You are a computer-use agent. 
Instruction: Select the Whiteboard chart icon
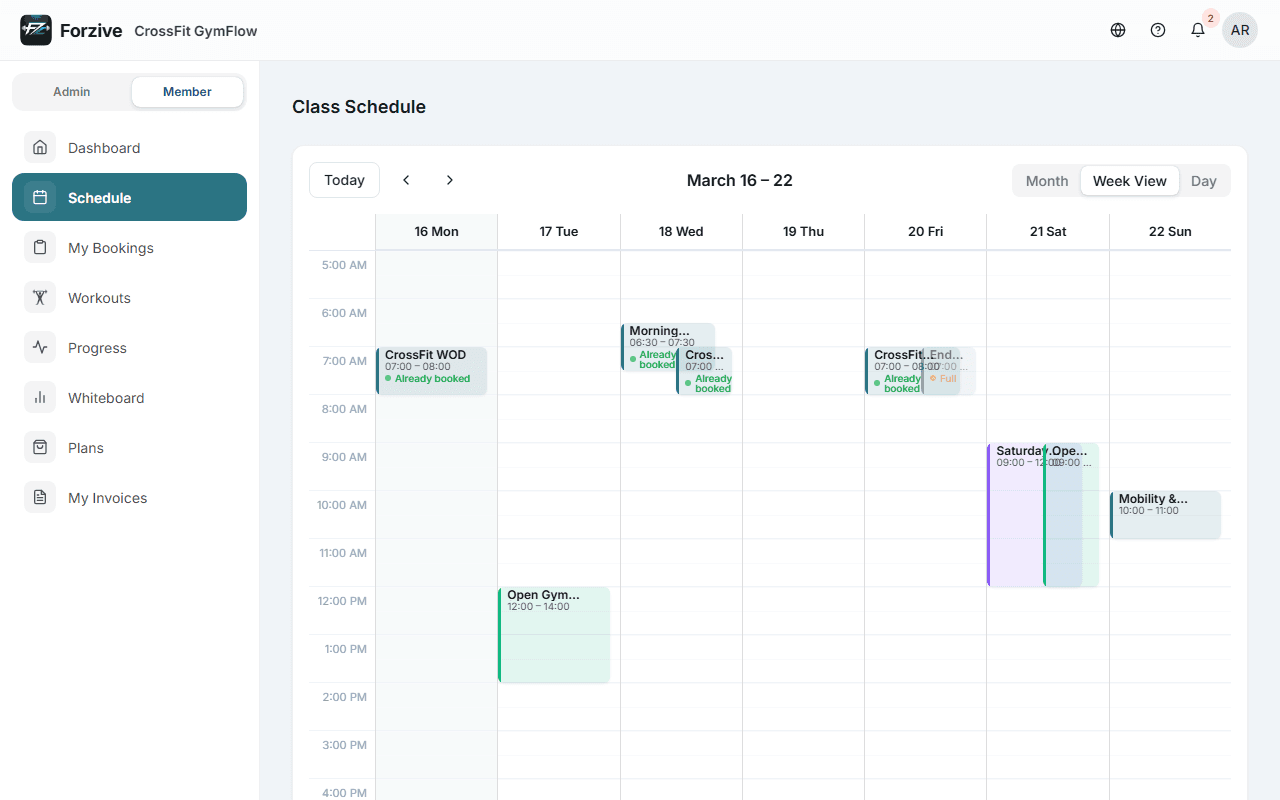[40, 397]
